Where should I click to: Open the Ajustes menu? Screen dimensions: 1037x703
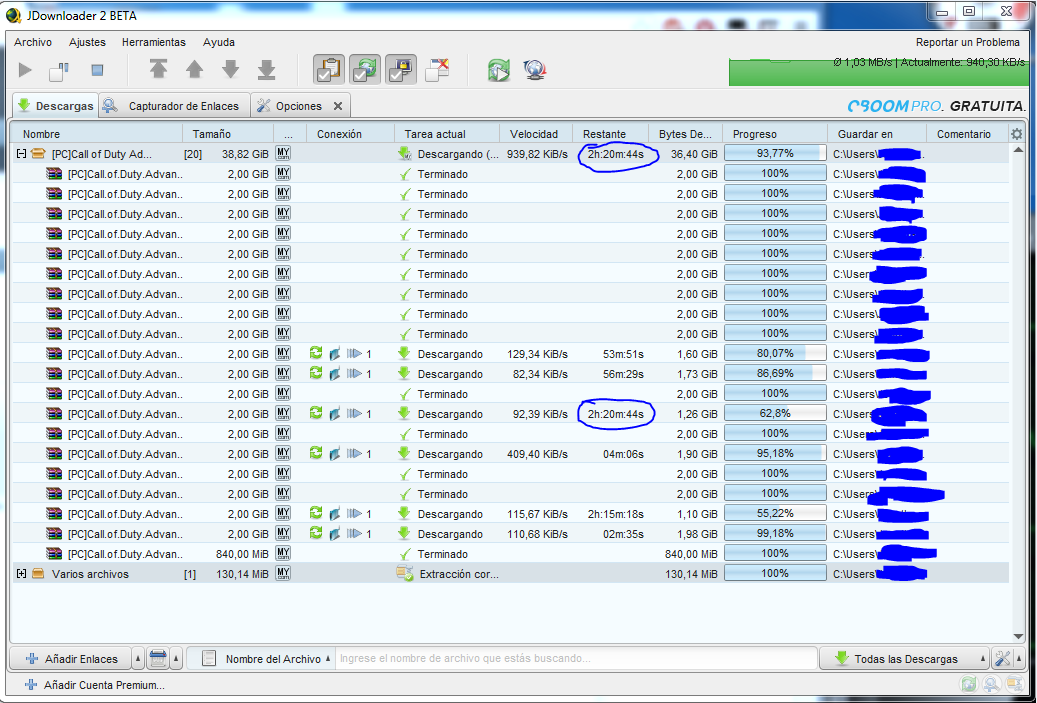tap(87, 42)
